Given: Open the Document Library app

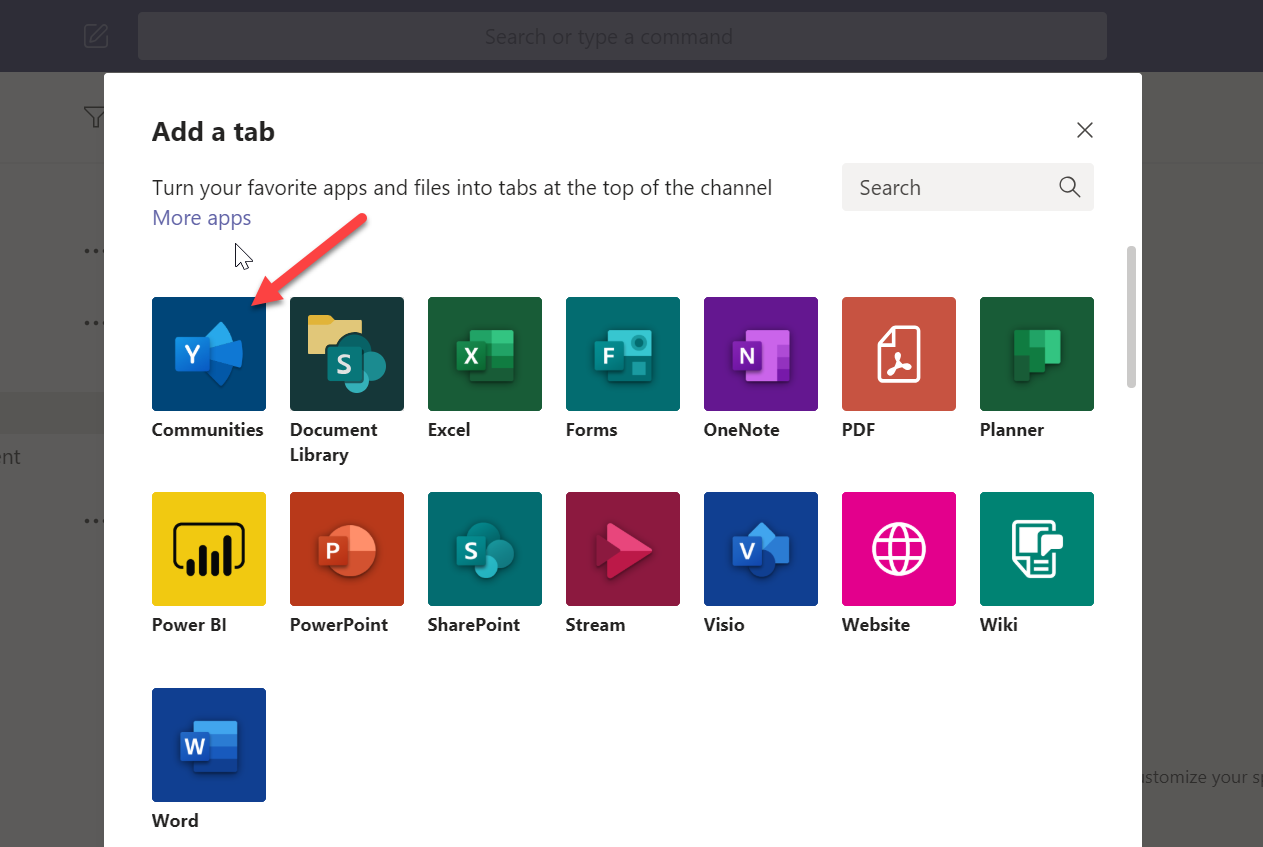Looking at the screenshot, I should coord(346,354).
